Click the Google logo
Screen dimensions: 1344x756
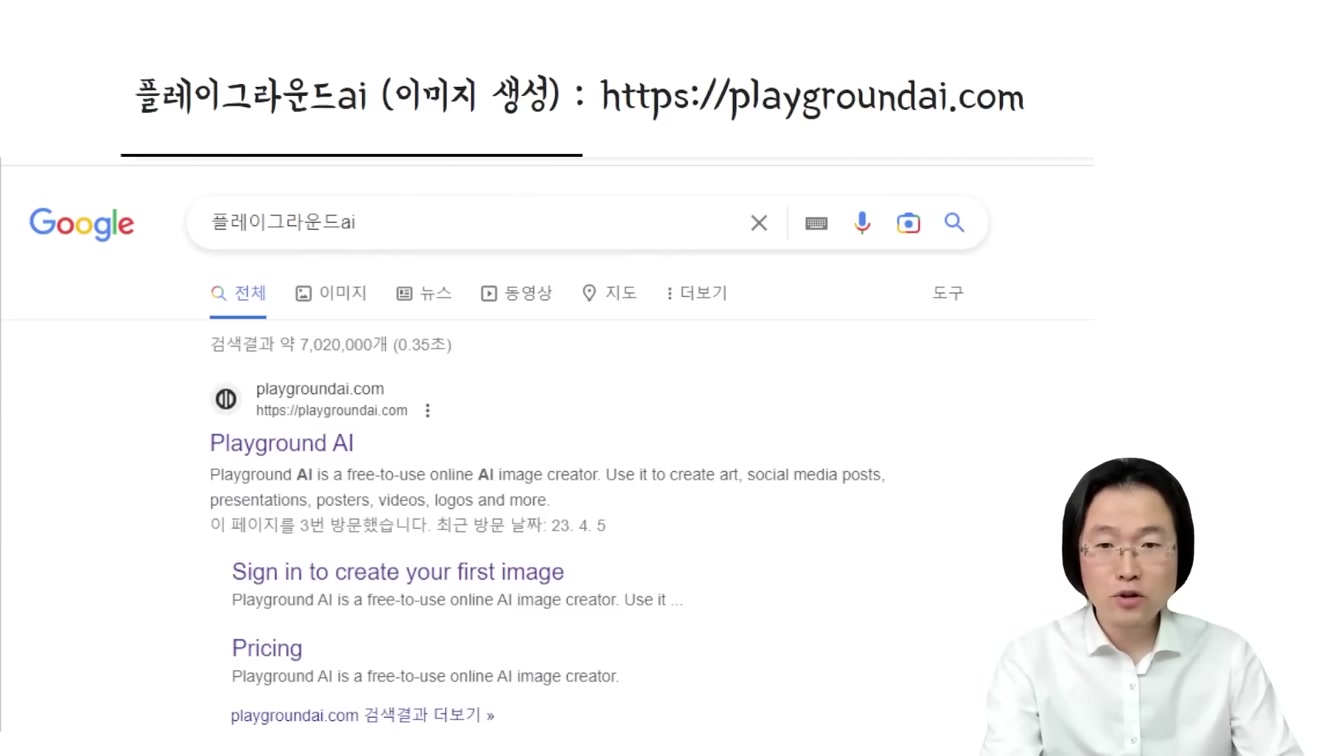point(81,223)
